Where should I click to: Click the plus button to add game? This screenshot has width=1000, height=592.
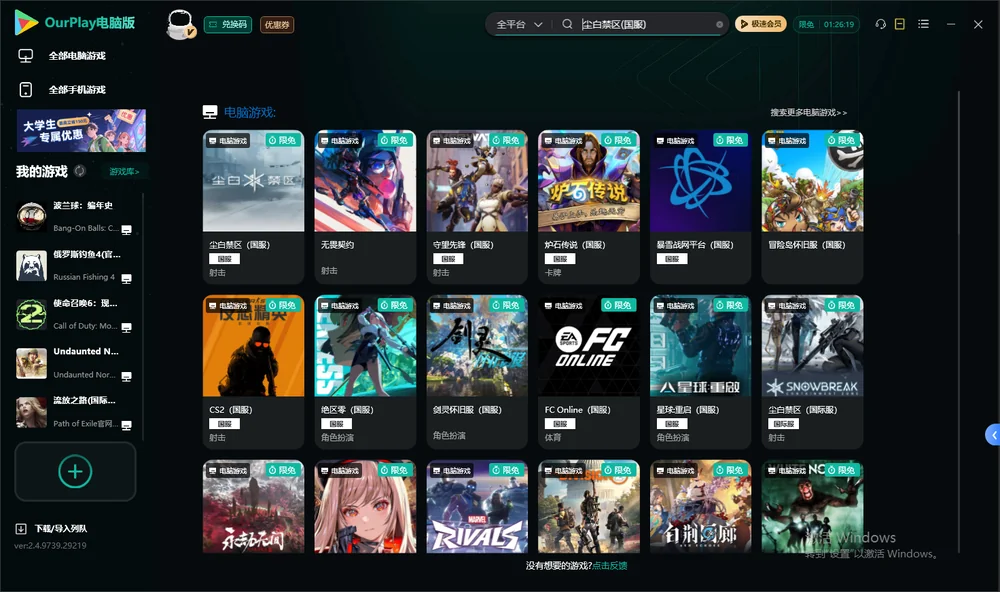point(75,471)
